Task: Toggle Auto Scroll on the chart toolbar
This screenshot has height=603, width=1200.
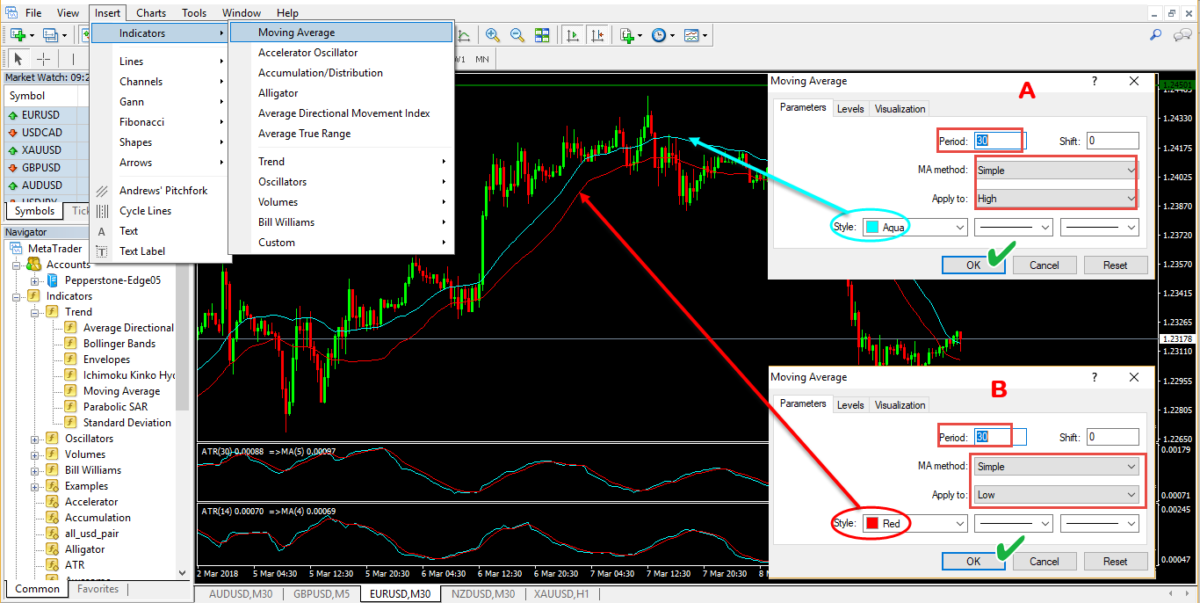Action: tap(570, 34)
